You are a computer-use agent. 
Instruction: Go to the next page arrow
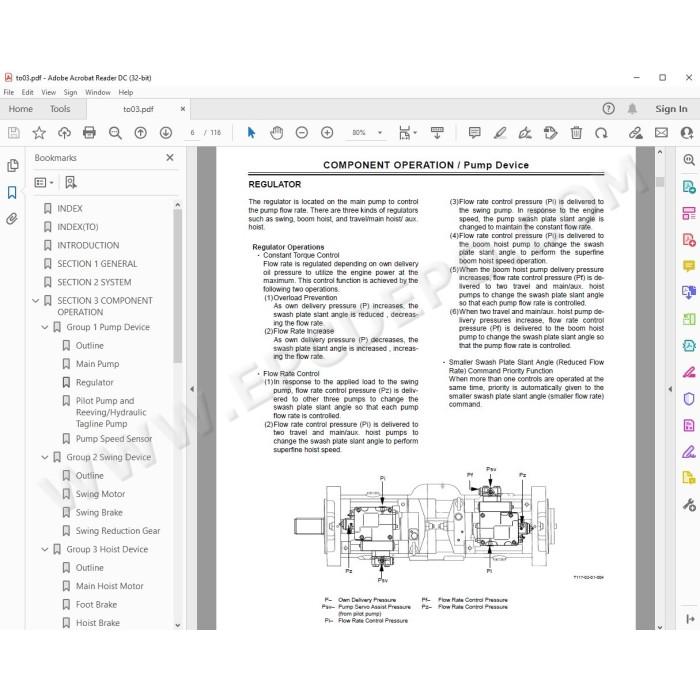pos(166,133)
